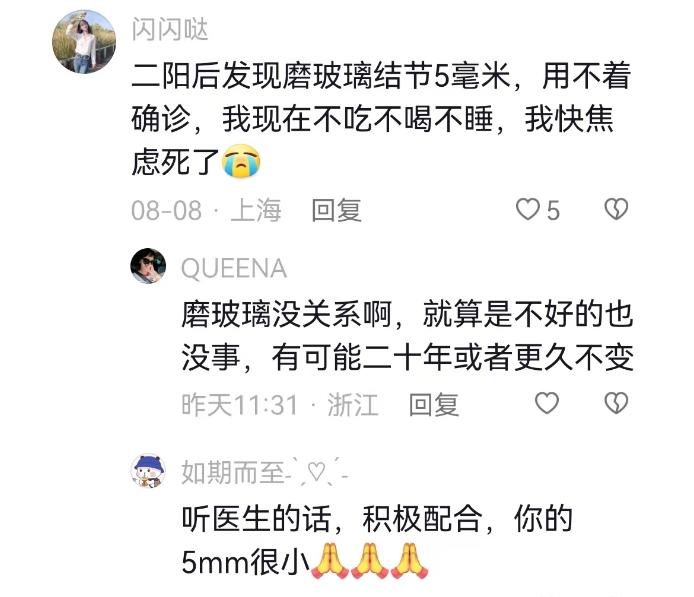Like QUEENA's reply with the heart
Screen dimensions: 694x597
547,404
